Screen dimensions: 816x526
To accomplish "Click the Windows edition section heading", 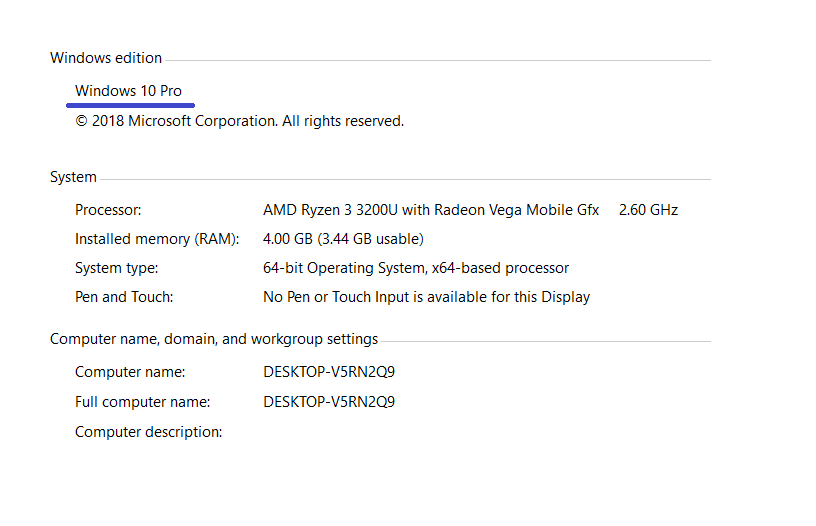I will tap(106, 58).
